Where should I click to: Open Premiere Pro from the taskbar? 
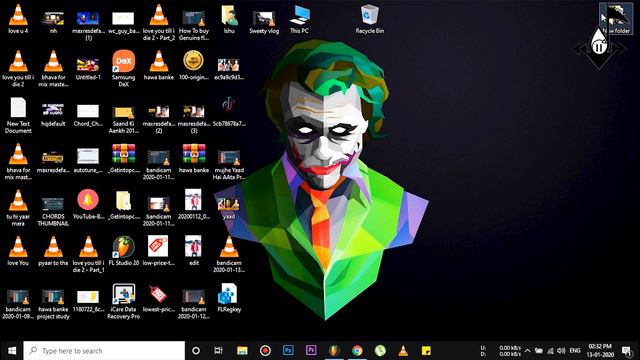point(311,351)
